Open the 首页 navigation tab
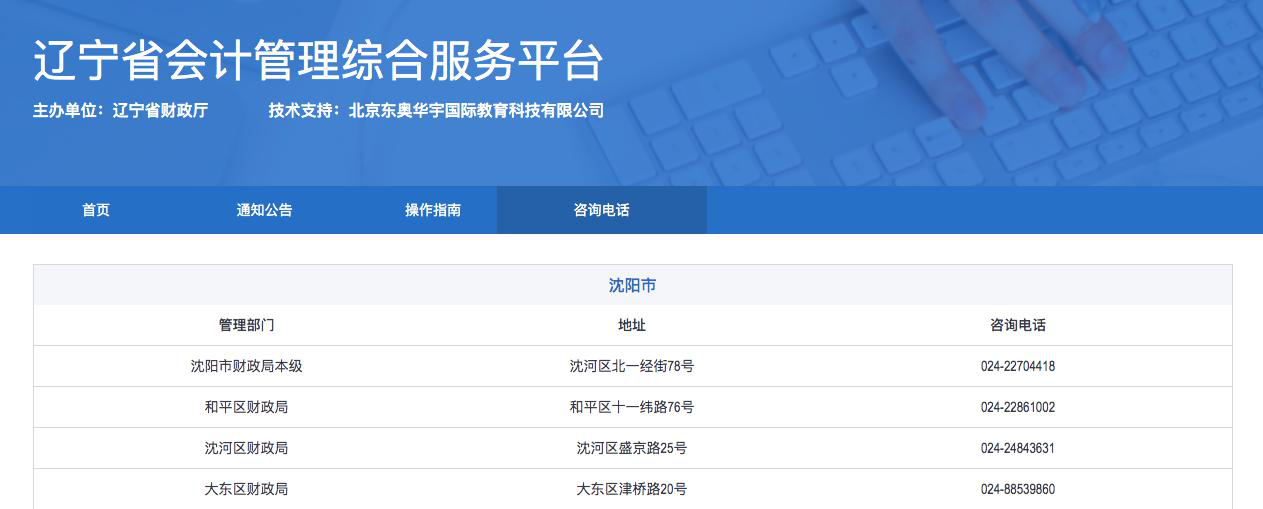 (96, 210)
